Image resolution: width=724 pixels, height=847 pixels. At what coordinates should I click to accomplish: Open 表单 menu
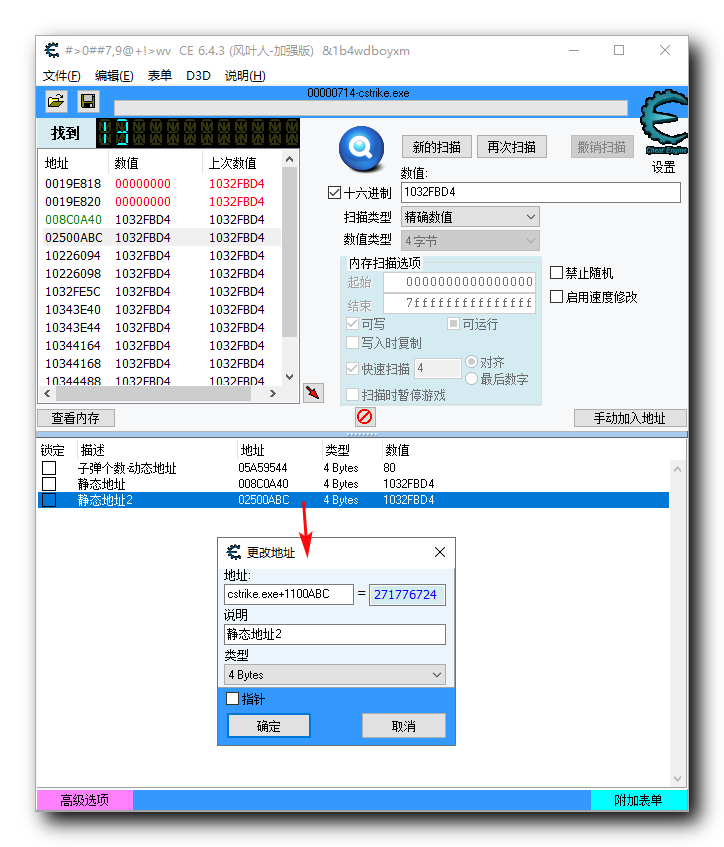pos(160,76)
